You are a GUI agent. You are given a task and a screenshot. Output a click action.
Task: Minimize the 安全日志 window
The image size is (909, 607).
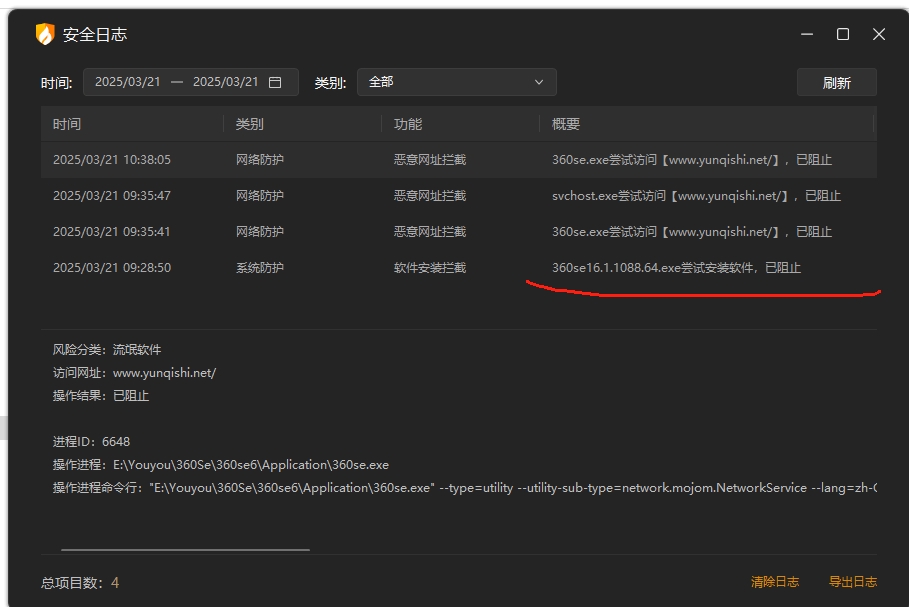pyautogui.click(x=807, y=34)
